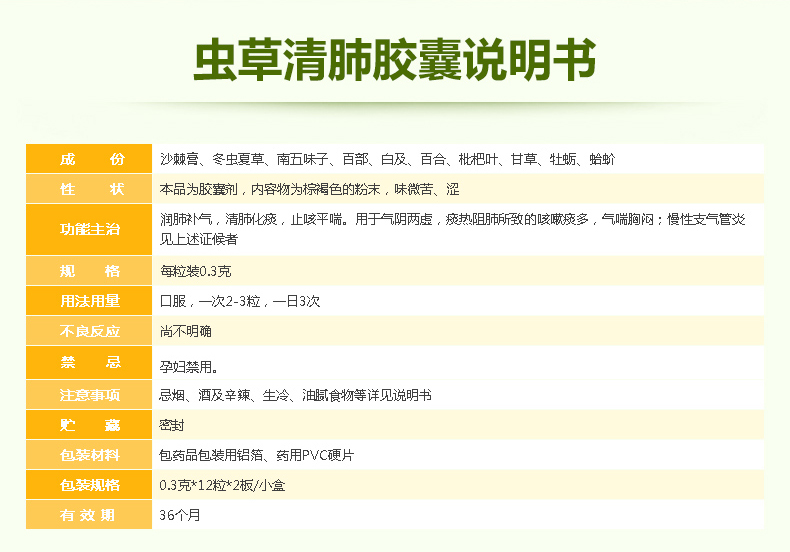
Task: Select the 贮藏 label cell
Action: pos(89,425)
